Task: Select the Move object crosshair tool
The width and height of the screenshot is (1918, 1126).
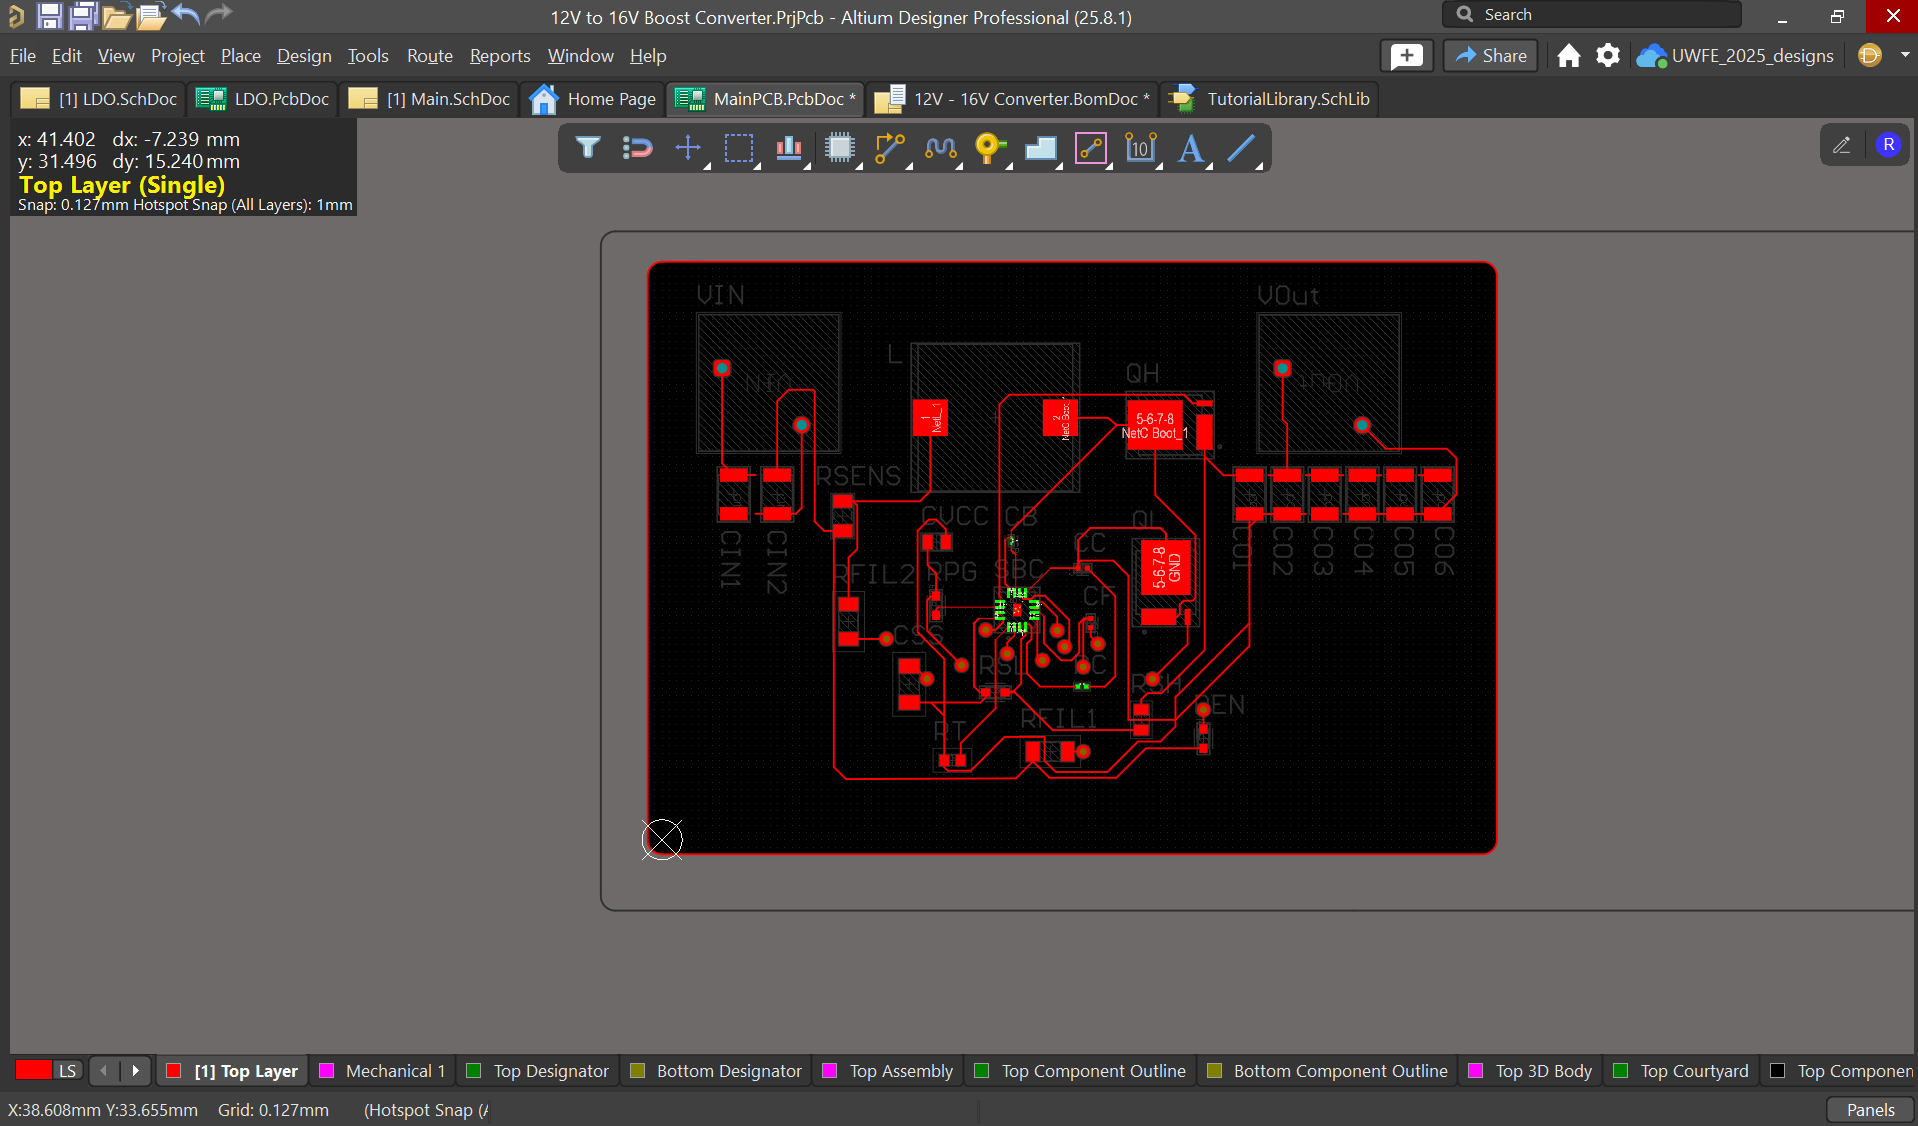Action: tap(688, 148)
